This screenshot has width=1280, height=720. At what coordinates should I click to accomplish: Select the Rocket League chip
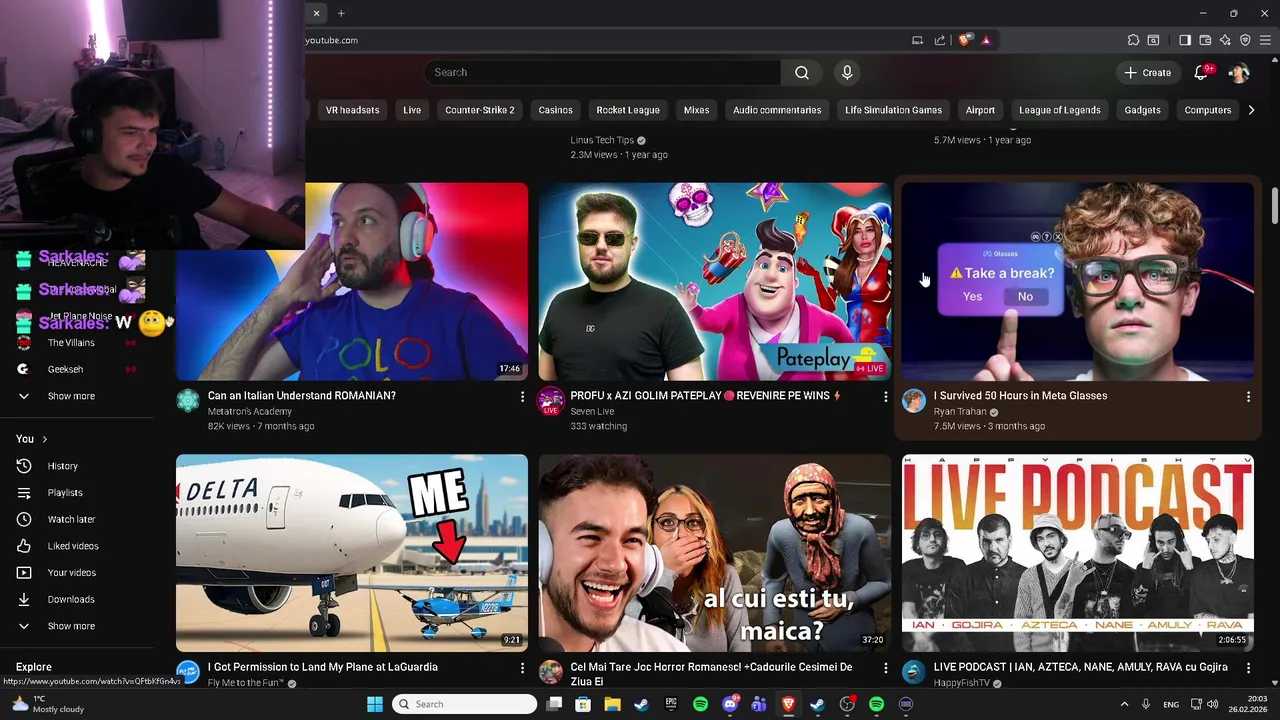pyautogui.click(x=628, y=110)
